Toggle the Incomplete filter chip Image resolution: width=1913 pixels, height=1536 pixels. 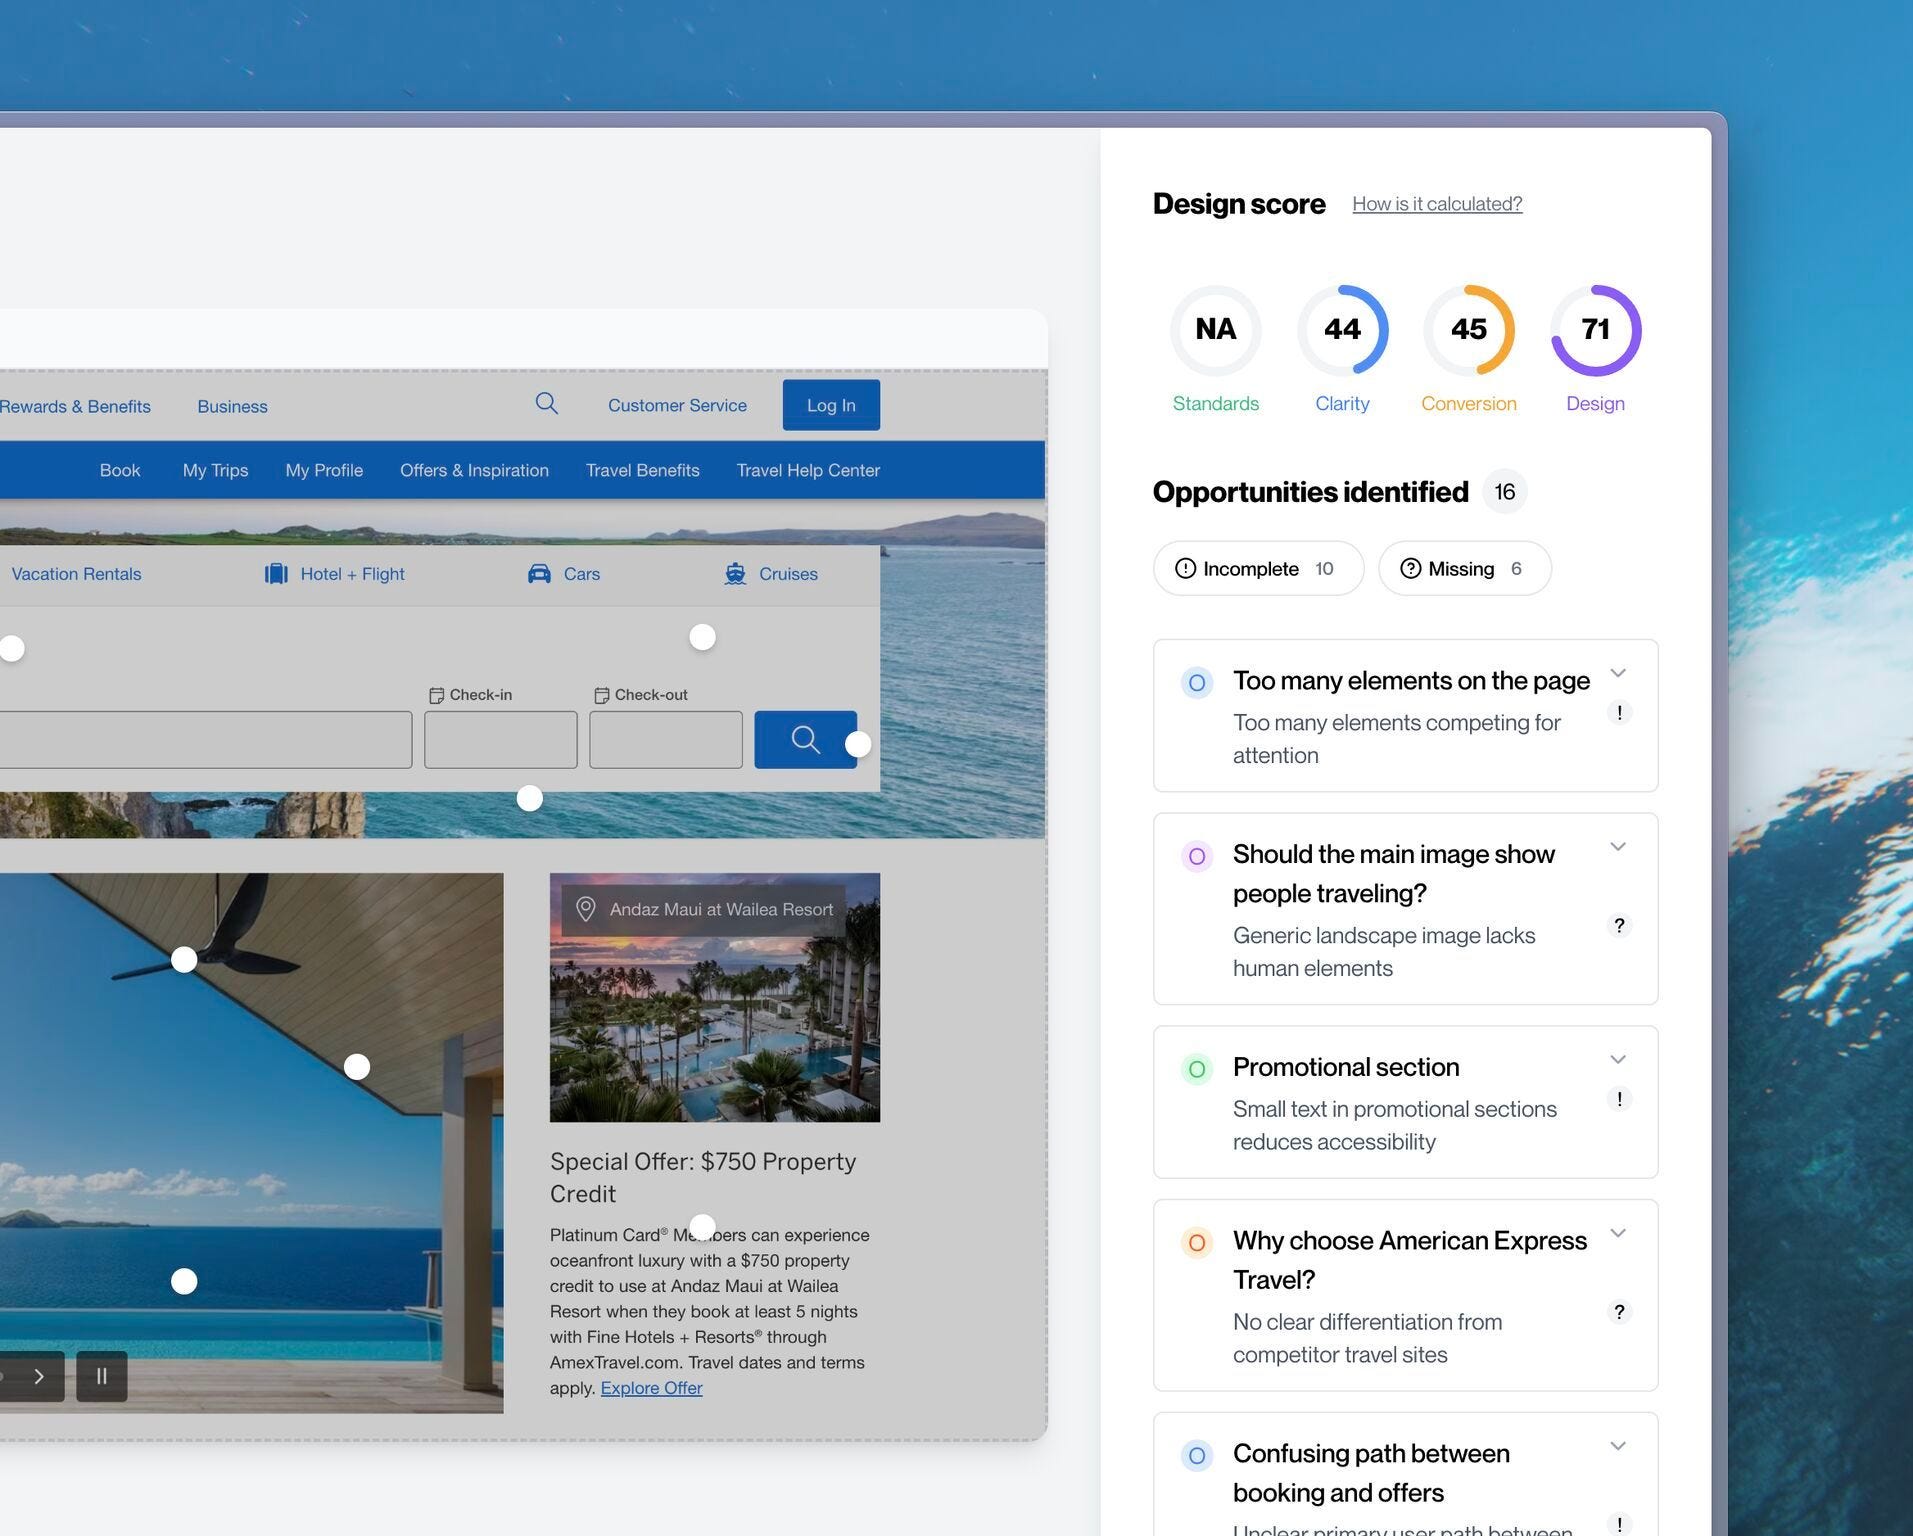pyautogui.click(x=1258, y=568)
